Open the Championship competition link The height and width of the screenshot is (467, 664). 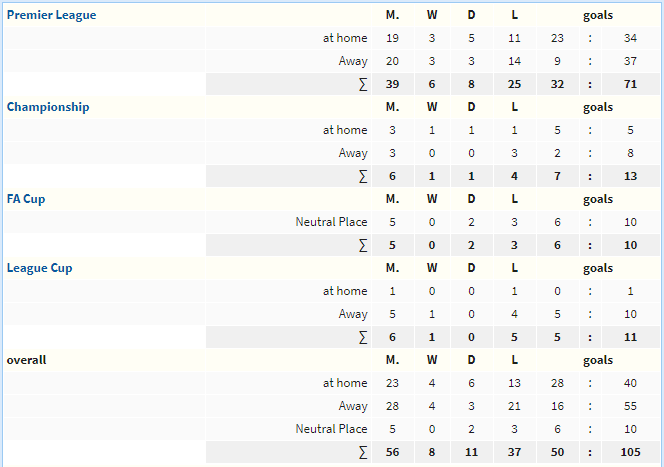pyautogui.click(x=48, y=107)
